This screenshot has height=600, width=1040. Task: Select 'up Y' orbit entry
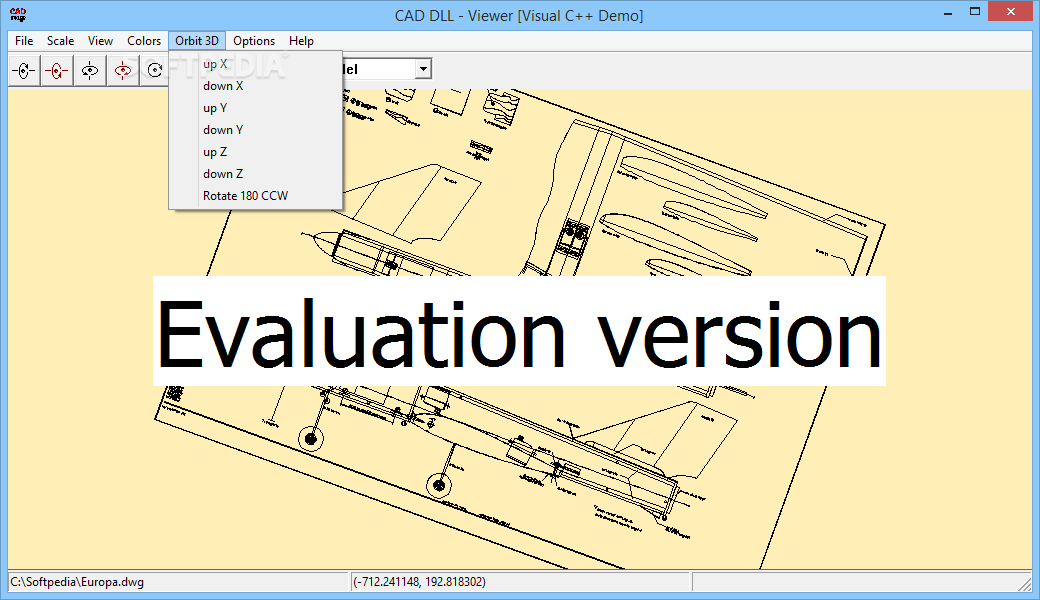pos(256,108)
